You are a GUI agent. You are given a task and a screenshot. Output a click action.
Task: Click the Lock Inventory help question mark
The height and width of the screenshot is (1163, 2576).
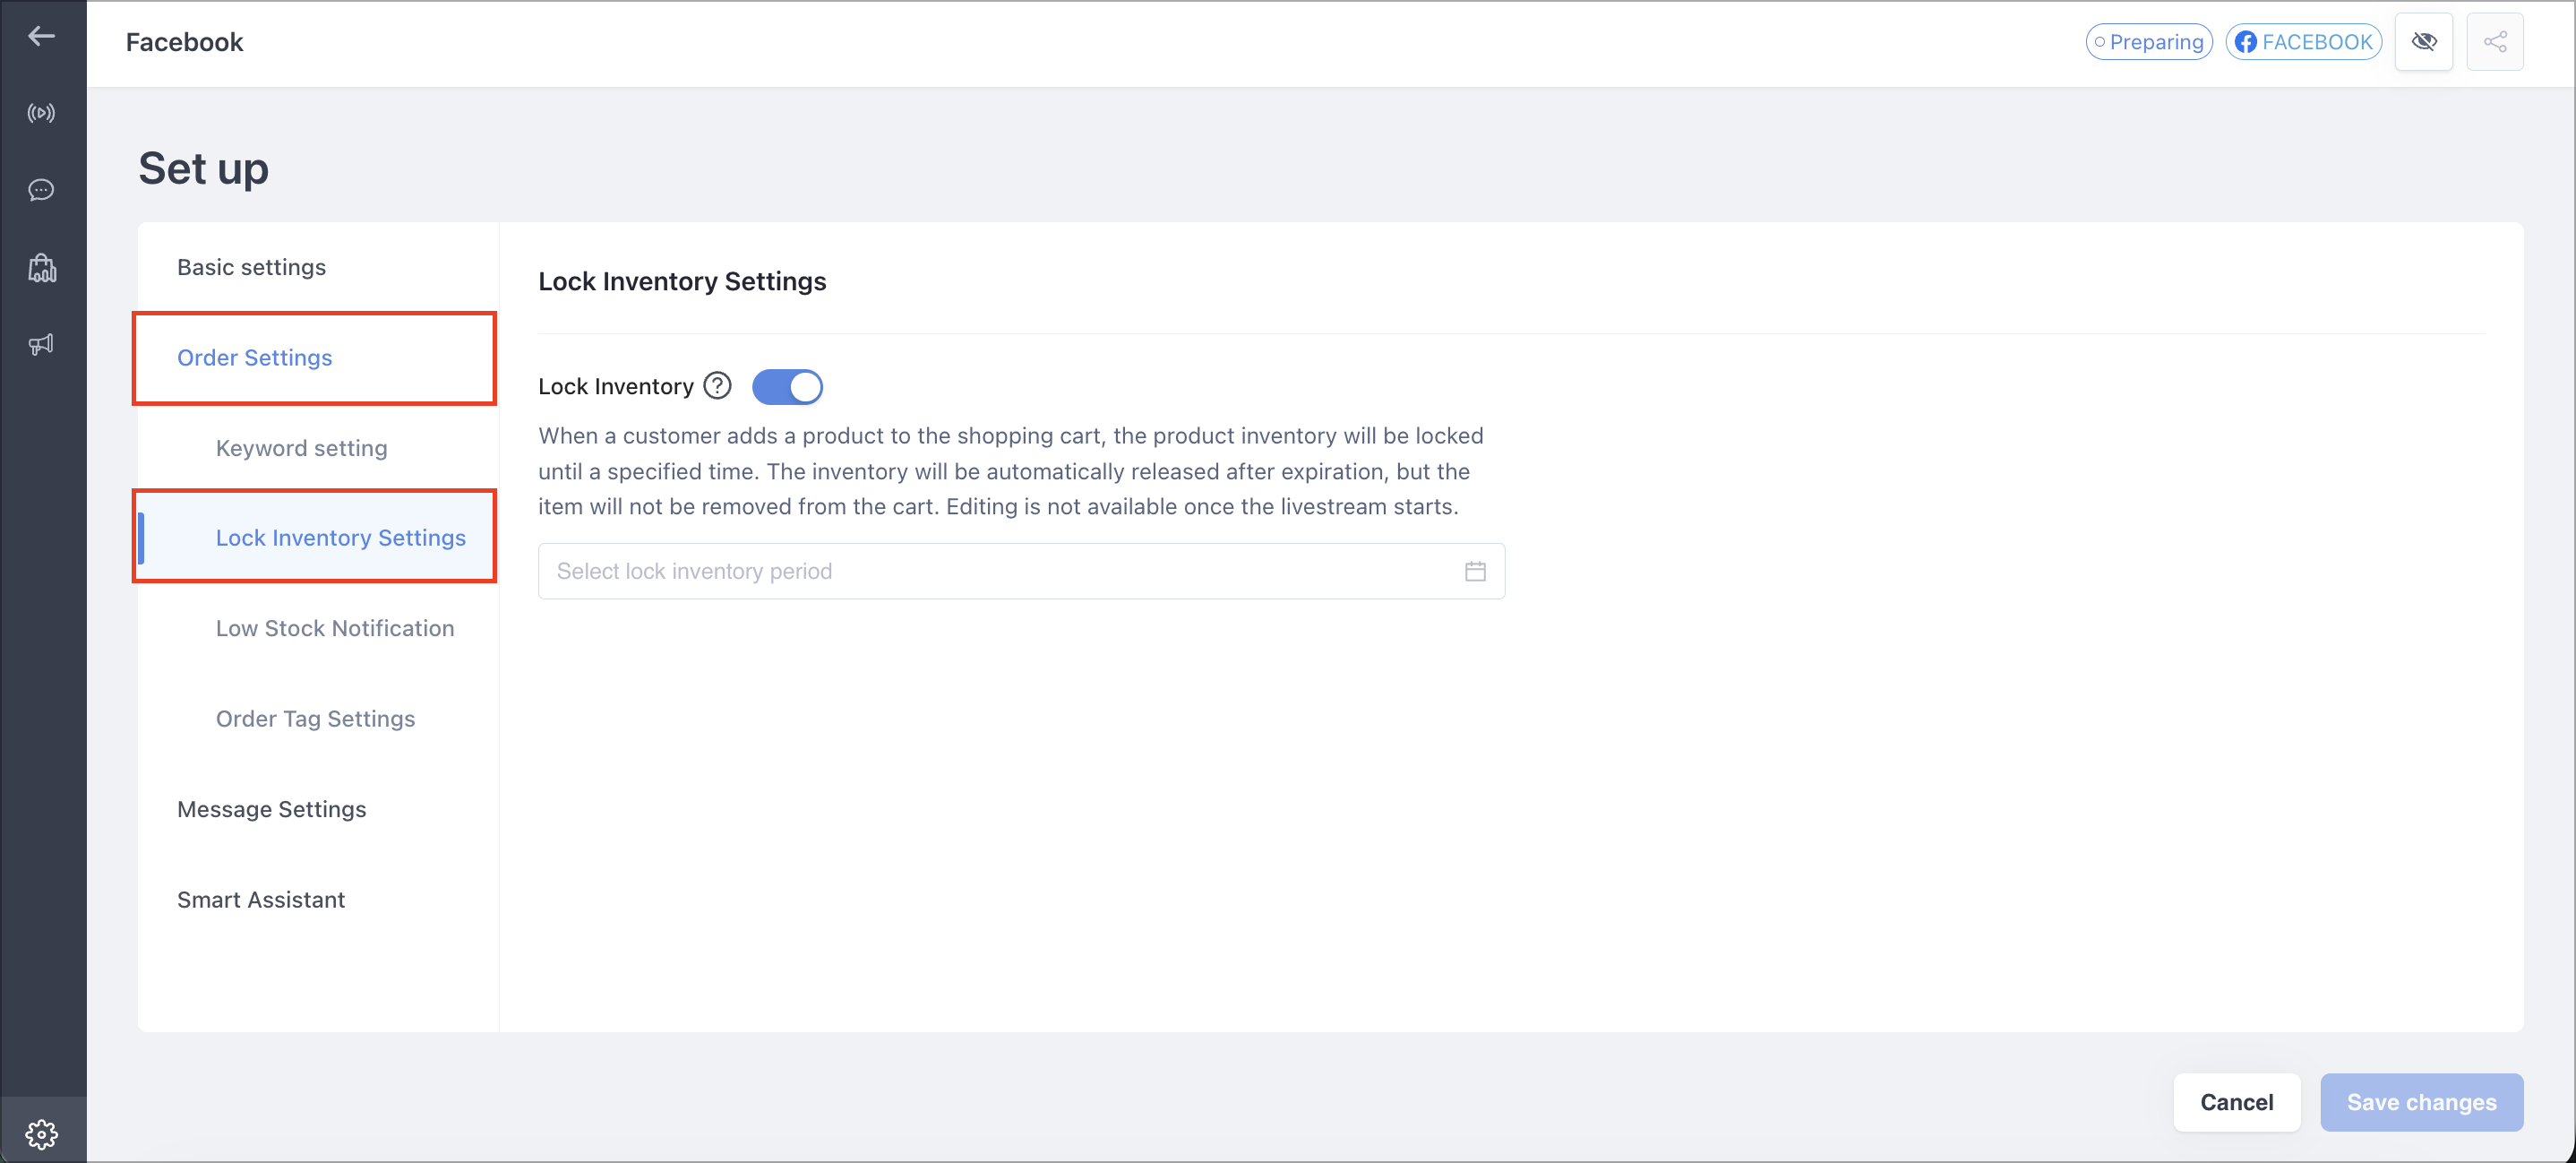tap(717, 386)
